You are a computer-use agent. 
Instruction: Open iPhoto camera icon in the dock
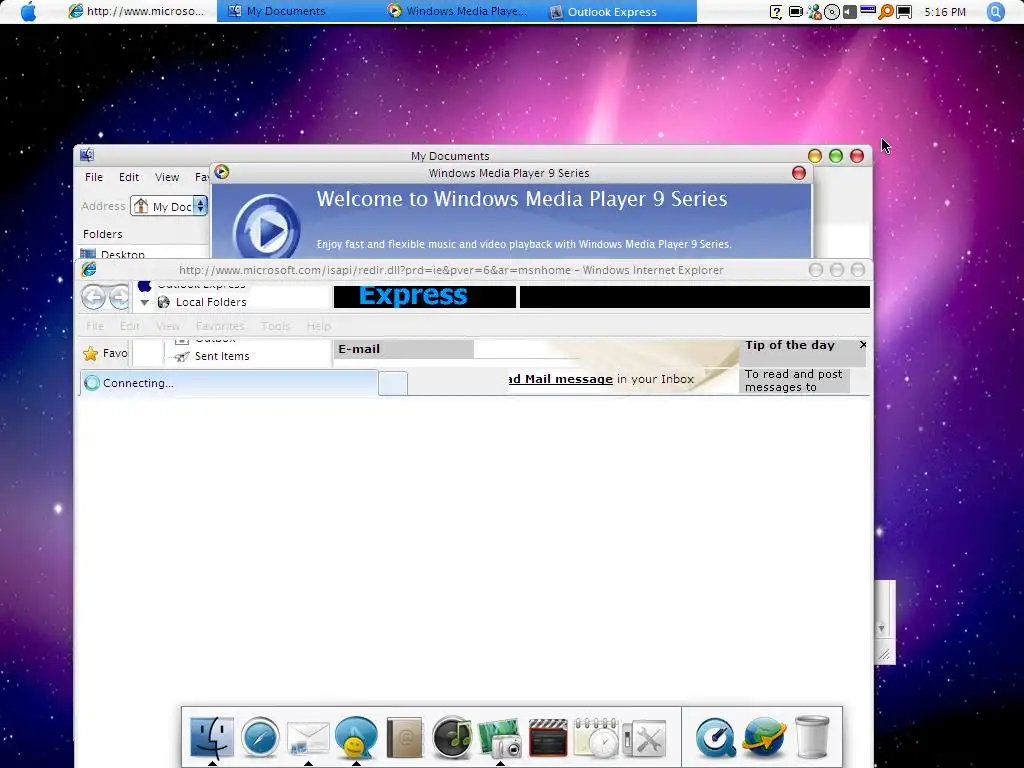(x=500, y=738)
